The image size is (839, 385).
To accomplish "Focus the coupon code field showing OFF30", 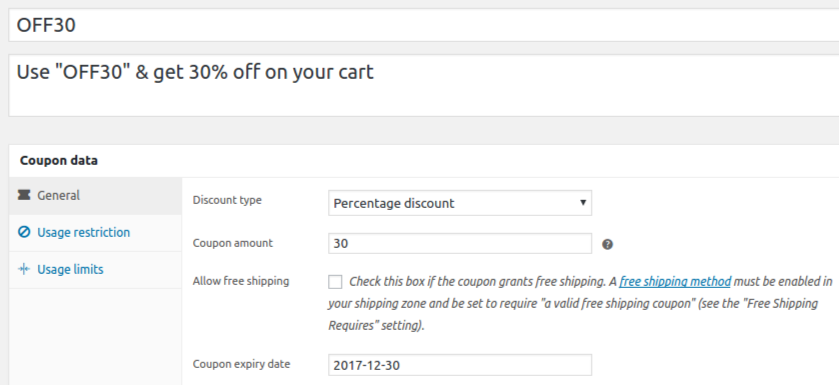I will [x=423, y=25].
